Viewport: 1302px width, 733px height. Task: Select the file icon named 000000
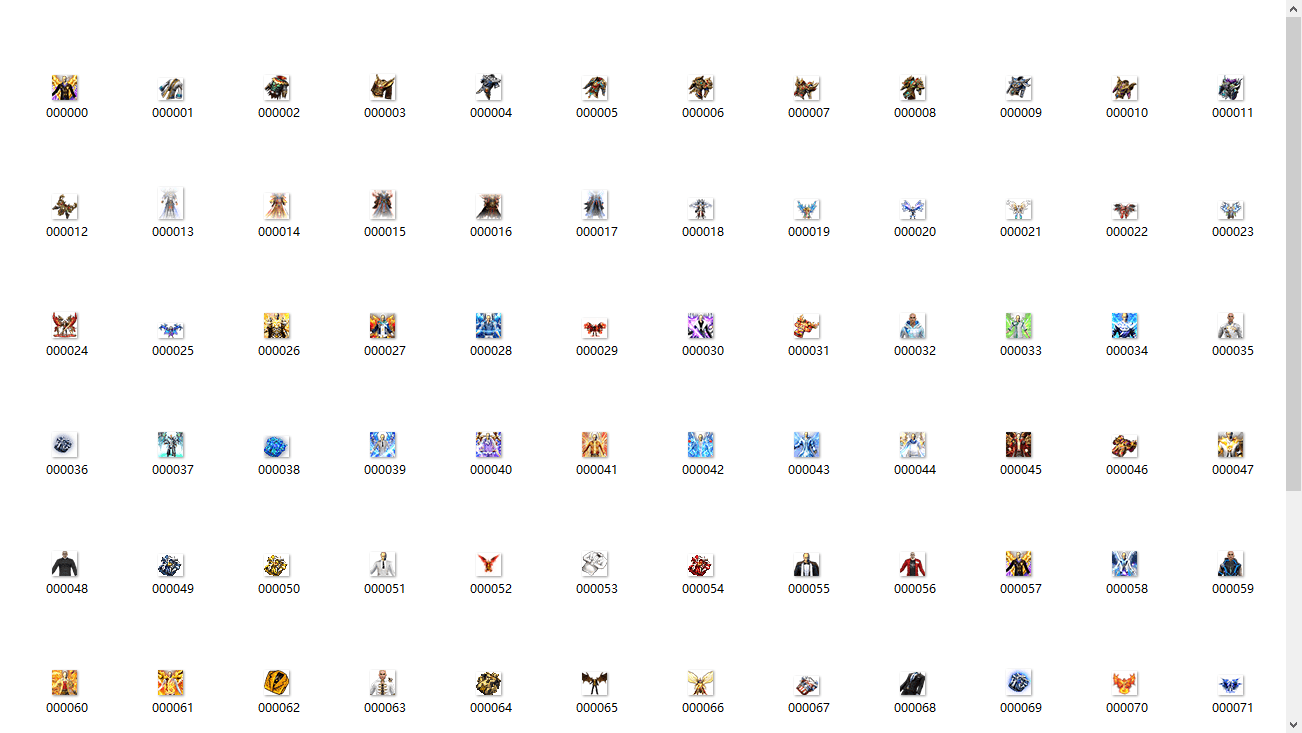tap(66, 88)
